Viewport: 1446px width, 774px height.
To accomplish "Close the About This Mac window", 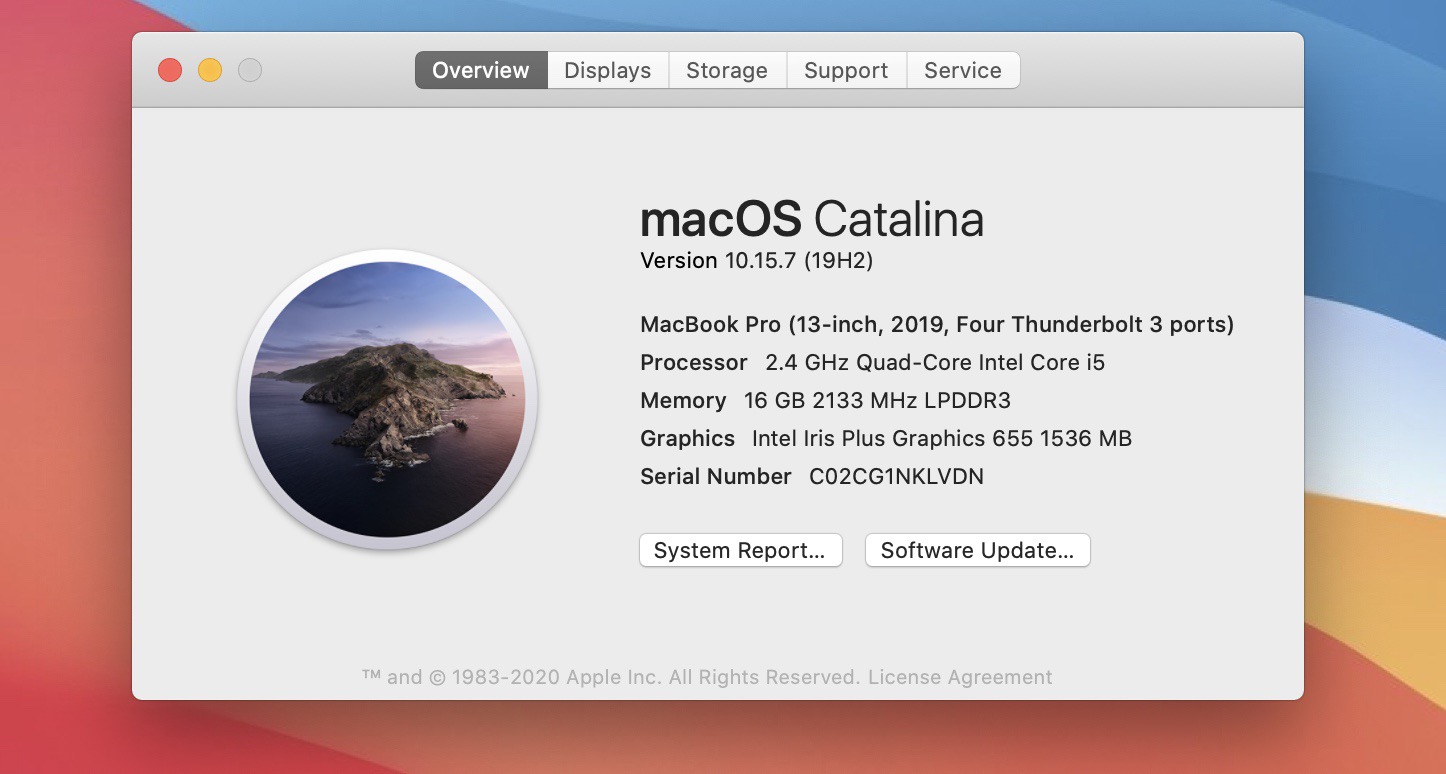I will (x=170, y=70).
